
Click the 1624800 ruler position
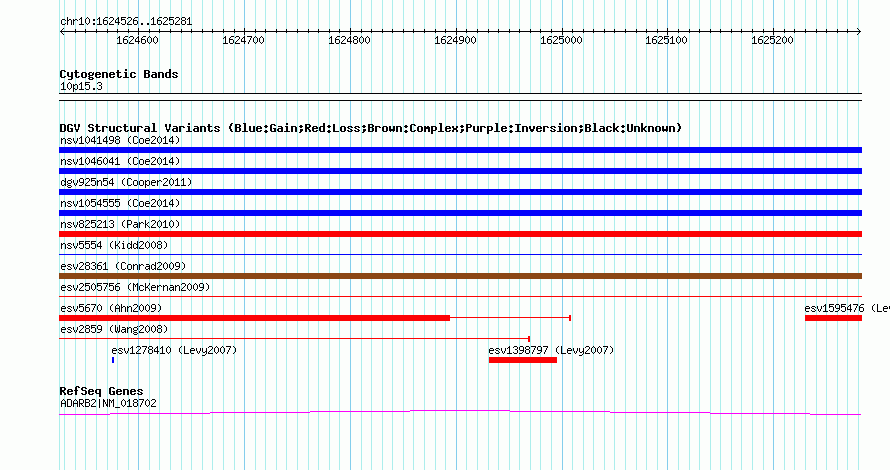pyautogui.click(x=349, y=40)
